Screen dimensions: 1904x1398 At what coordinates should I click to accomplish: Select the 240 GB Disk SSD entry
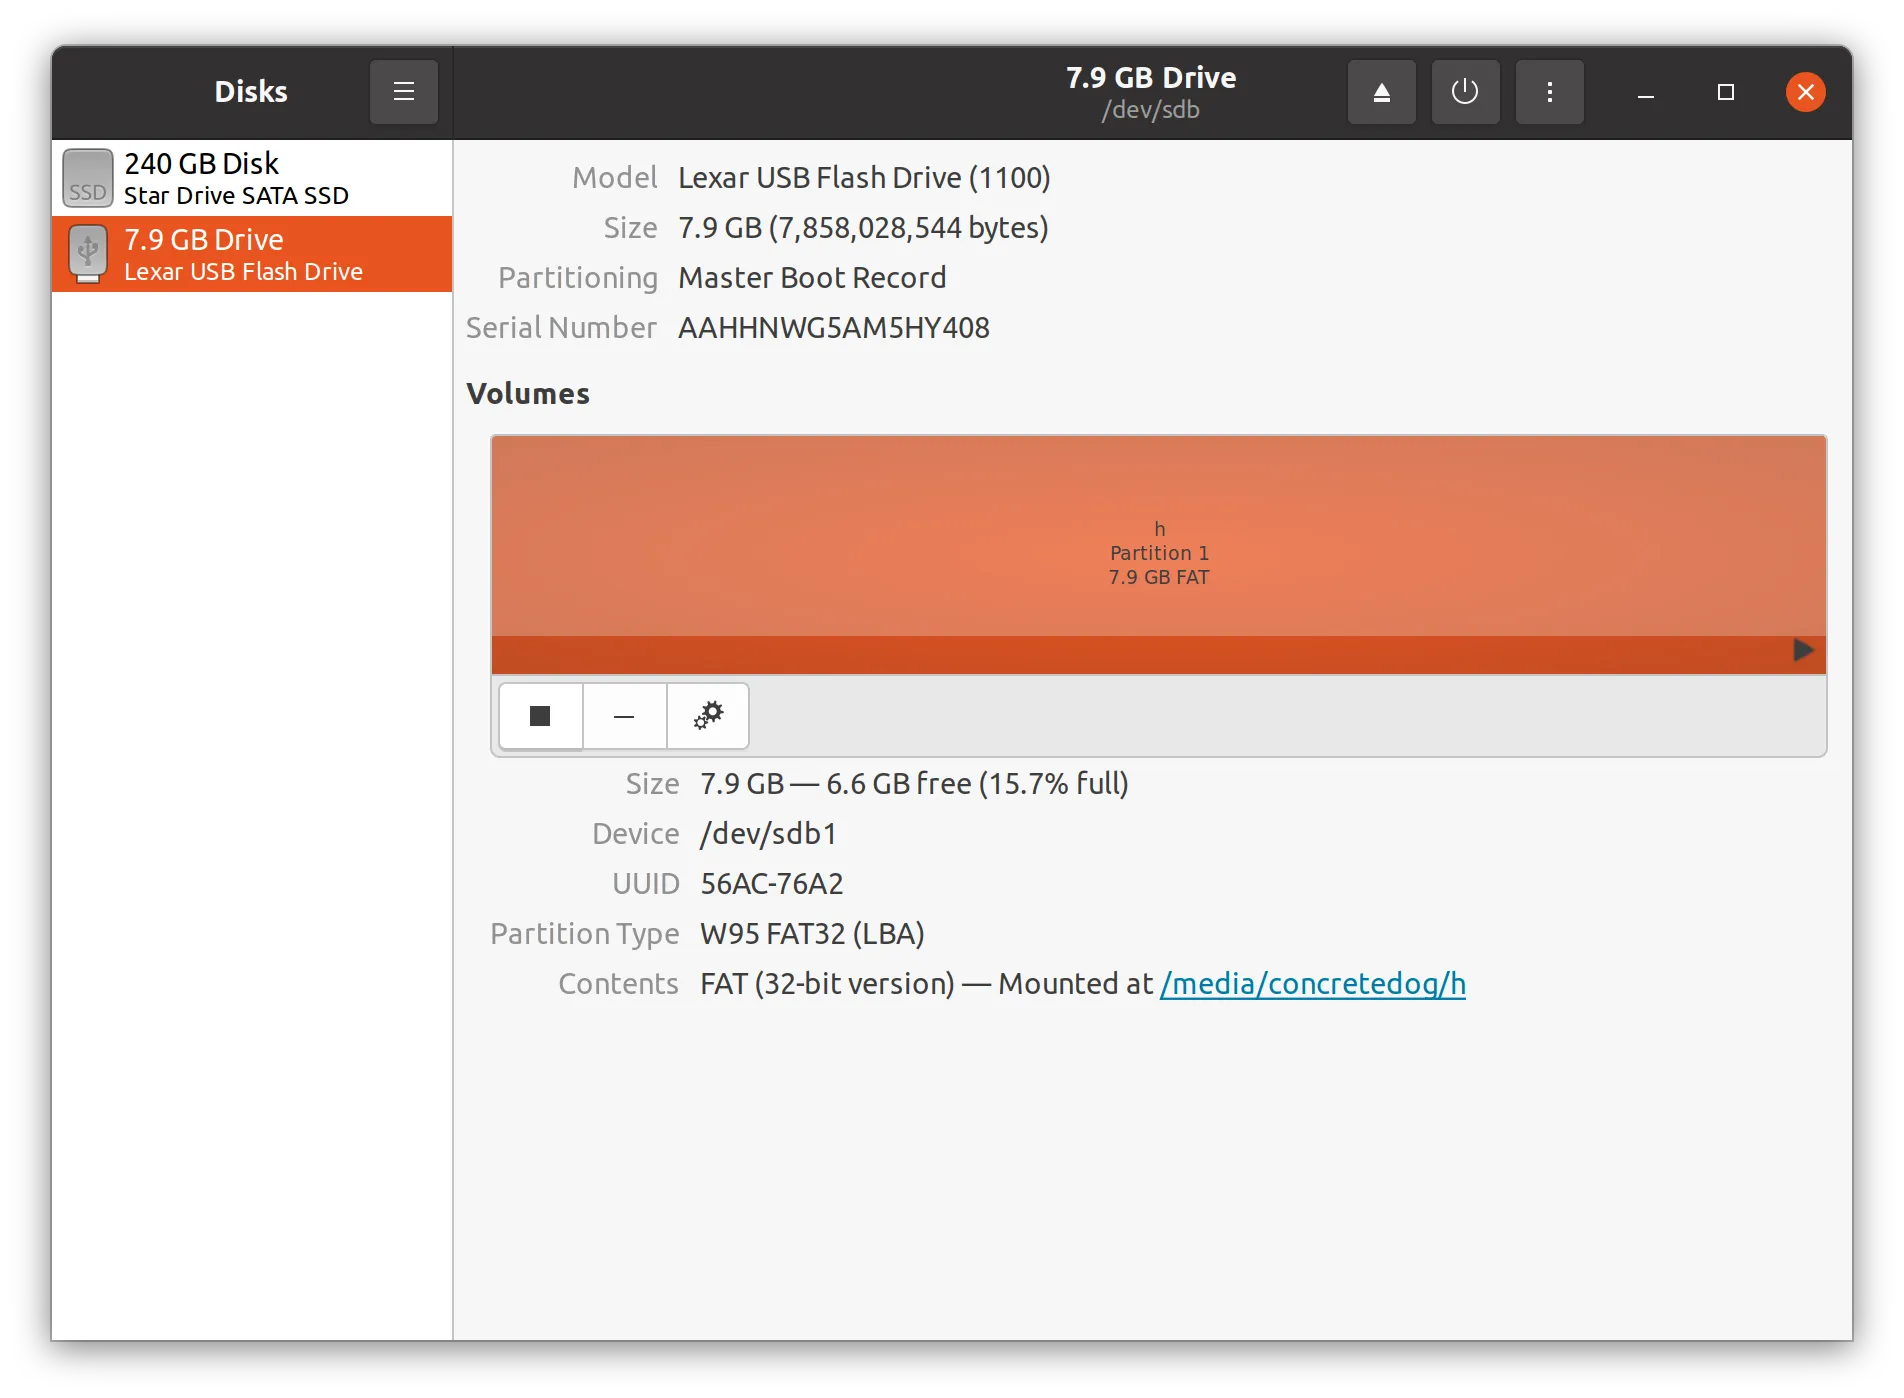pos(252,178)
